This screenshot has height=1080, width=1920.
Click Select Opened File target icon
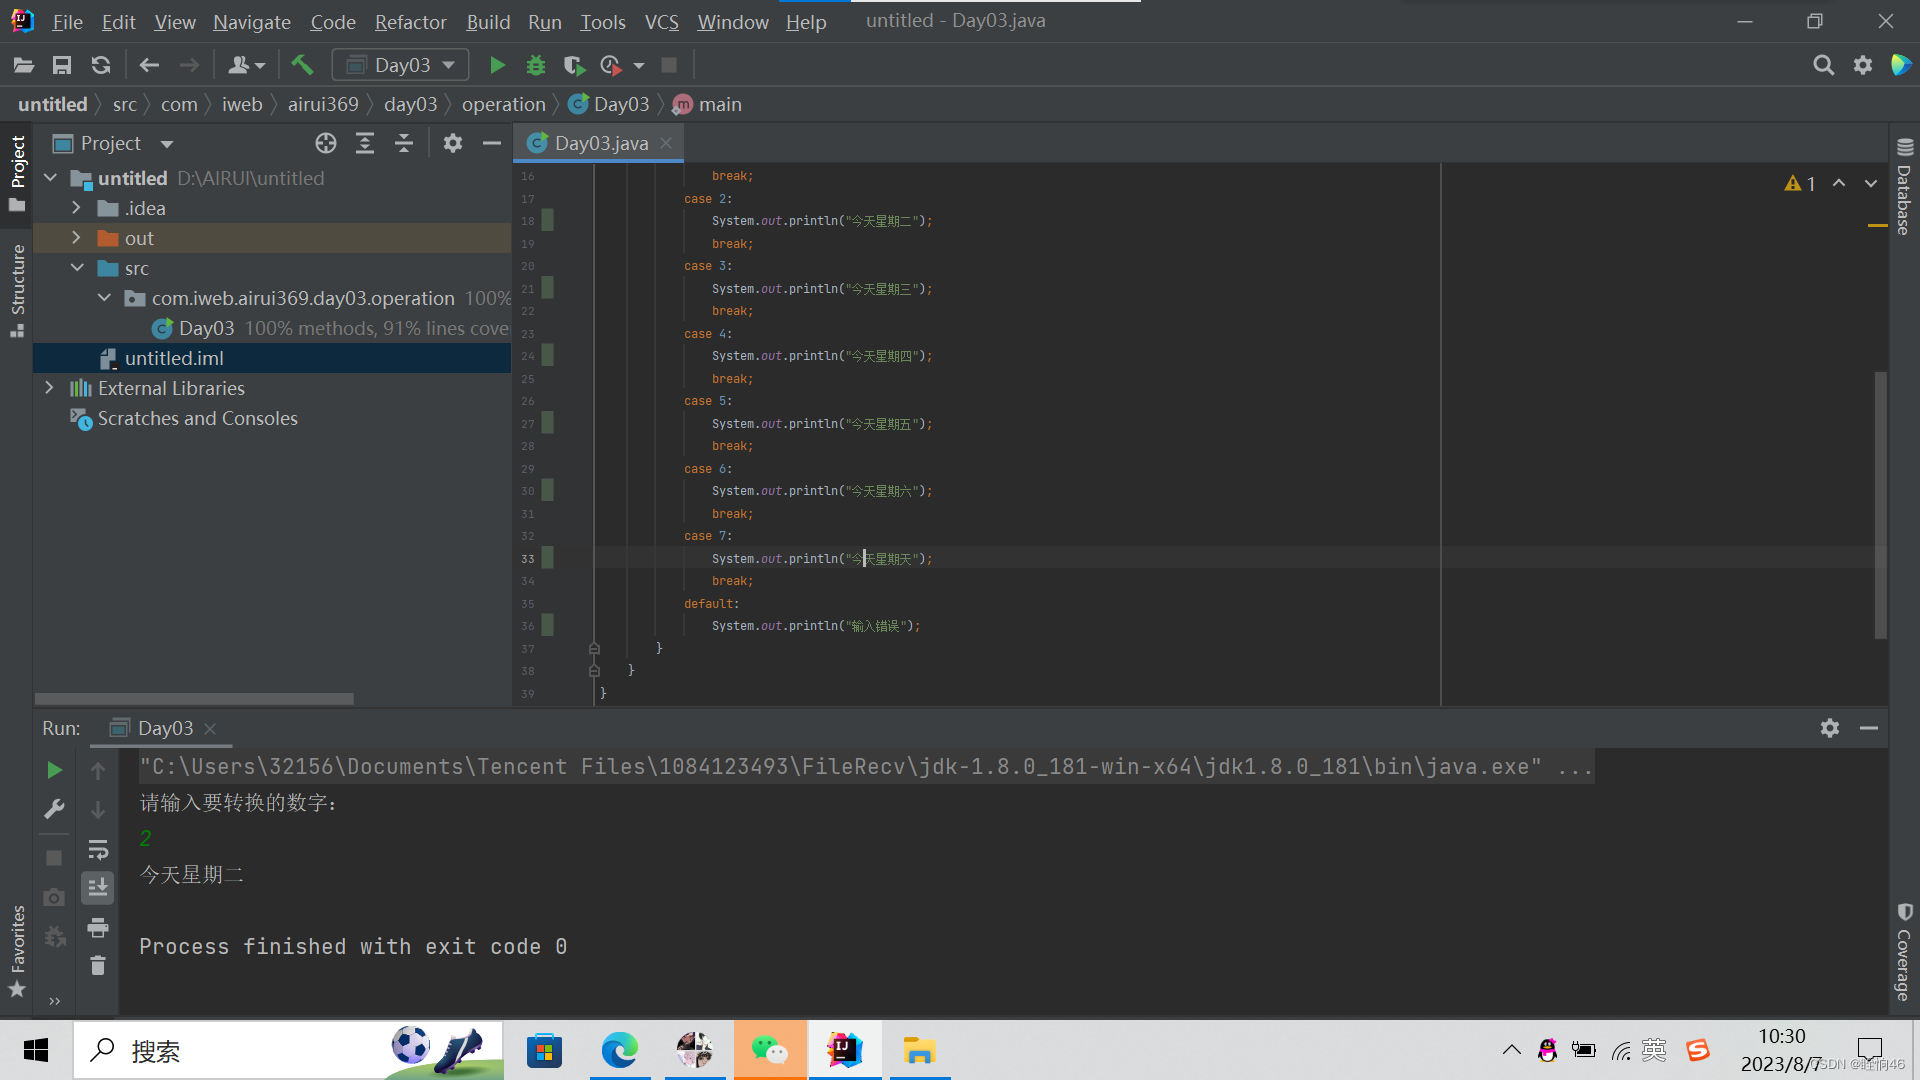326,144
